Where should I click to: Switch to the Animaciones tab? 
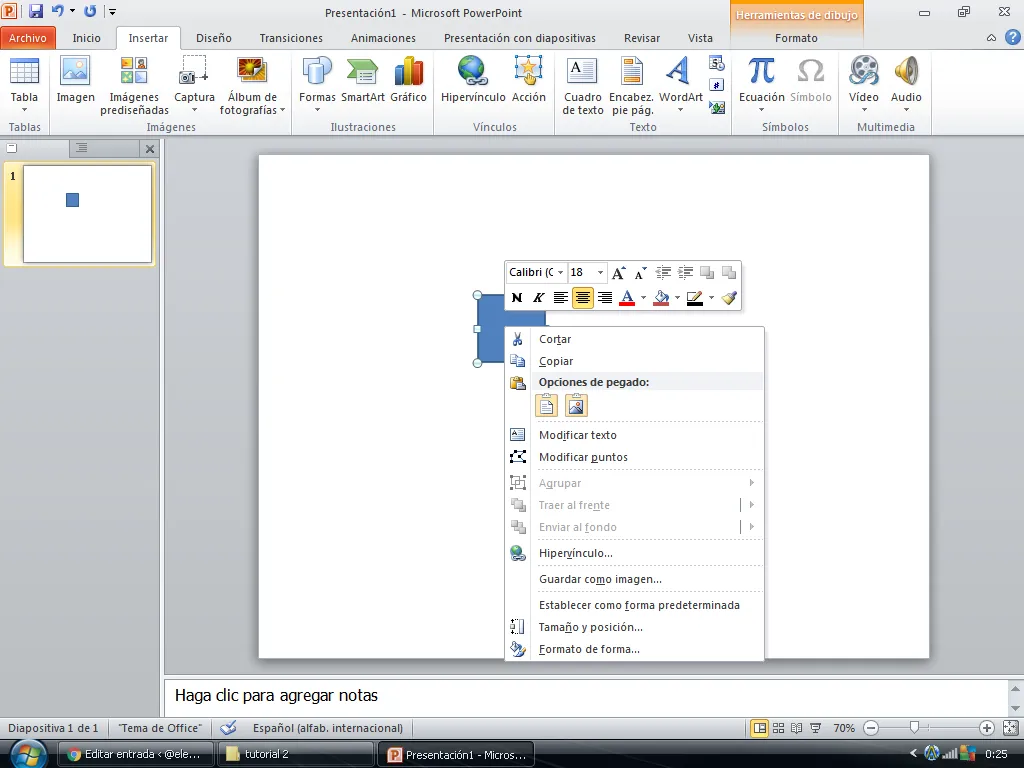(383, 38)
